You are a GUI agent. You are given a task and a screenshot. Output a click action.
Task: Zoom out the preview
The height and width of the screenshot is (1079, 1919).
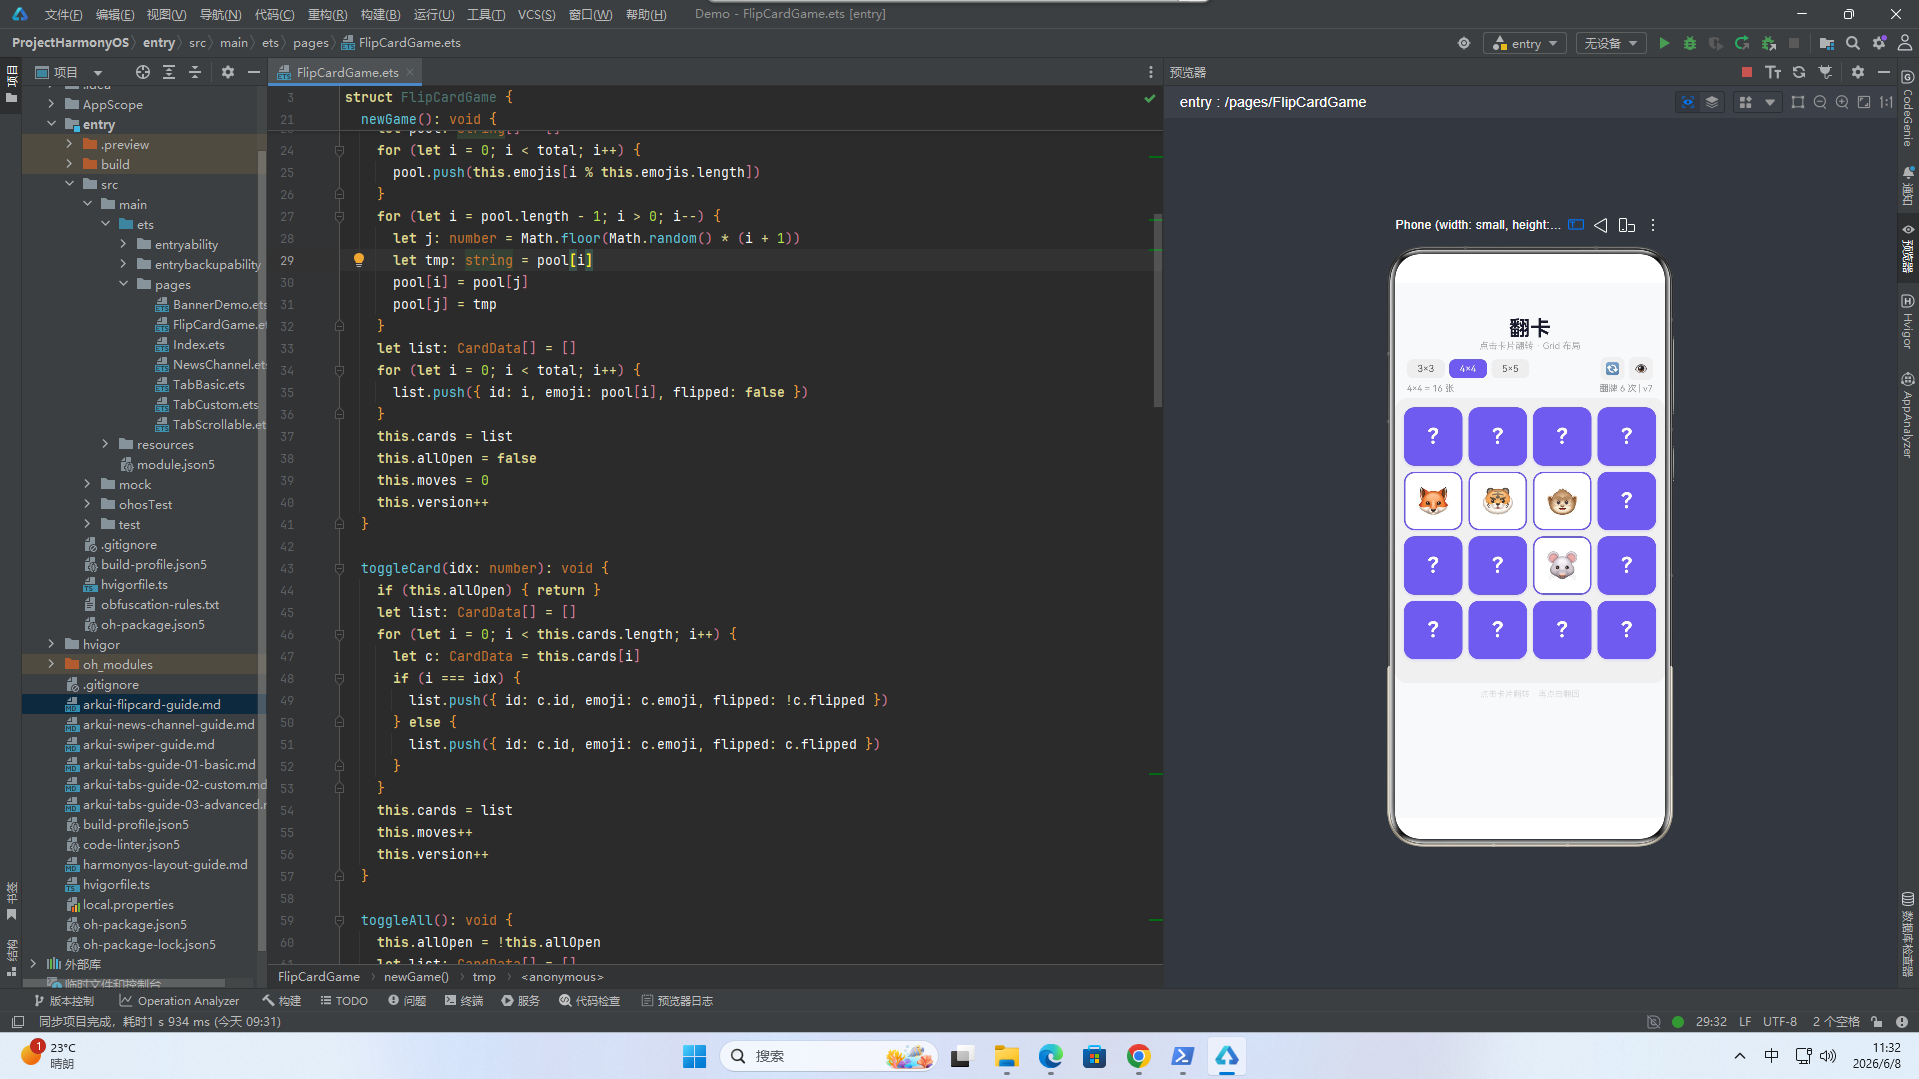1820,102
